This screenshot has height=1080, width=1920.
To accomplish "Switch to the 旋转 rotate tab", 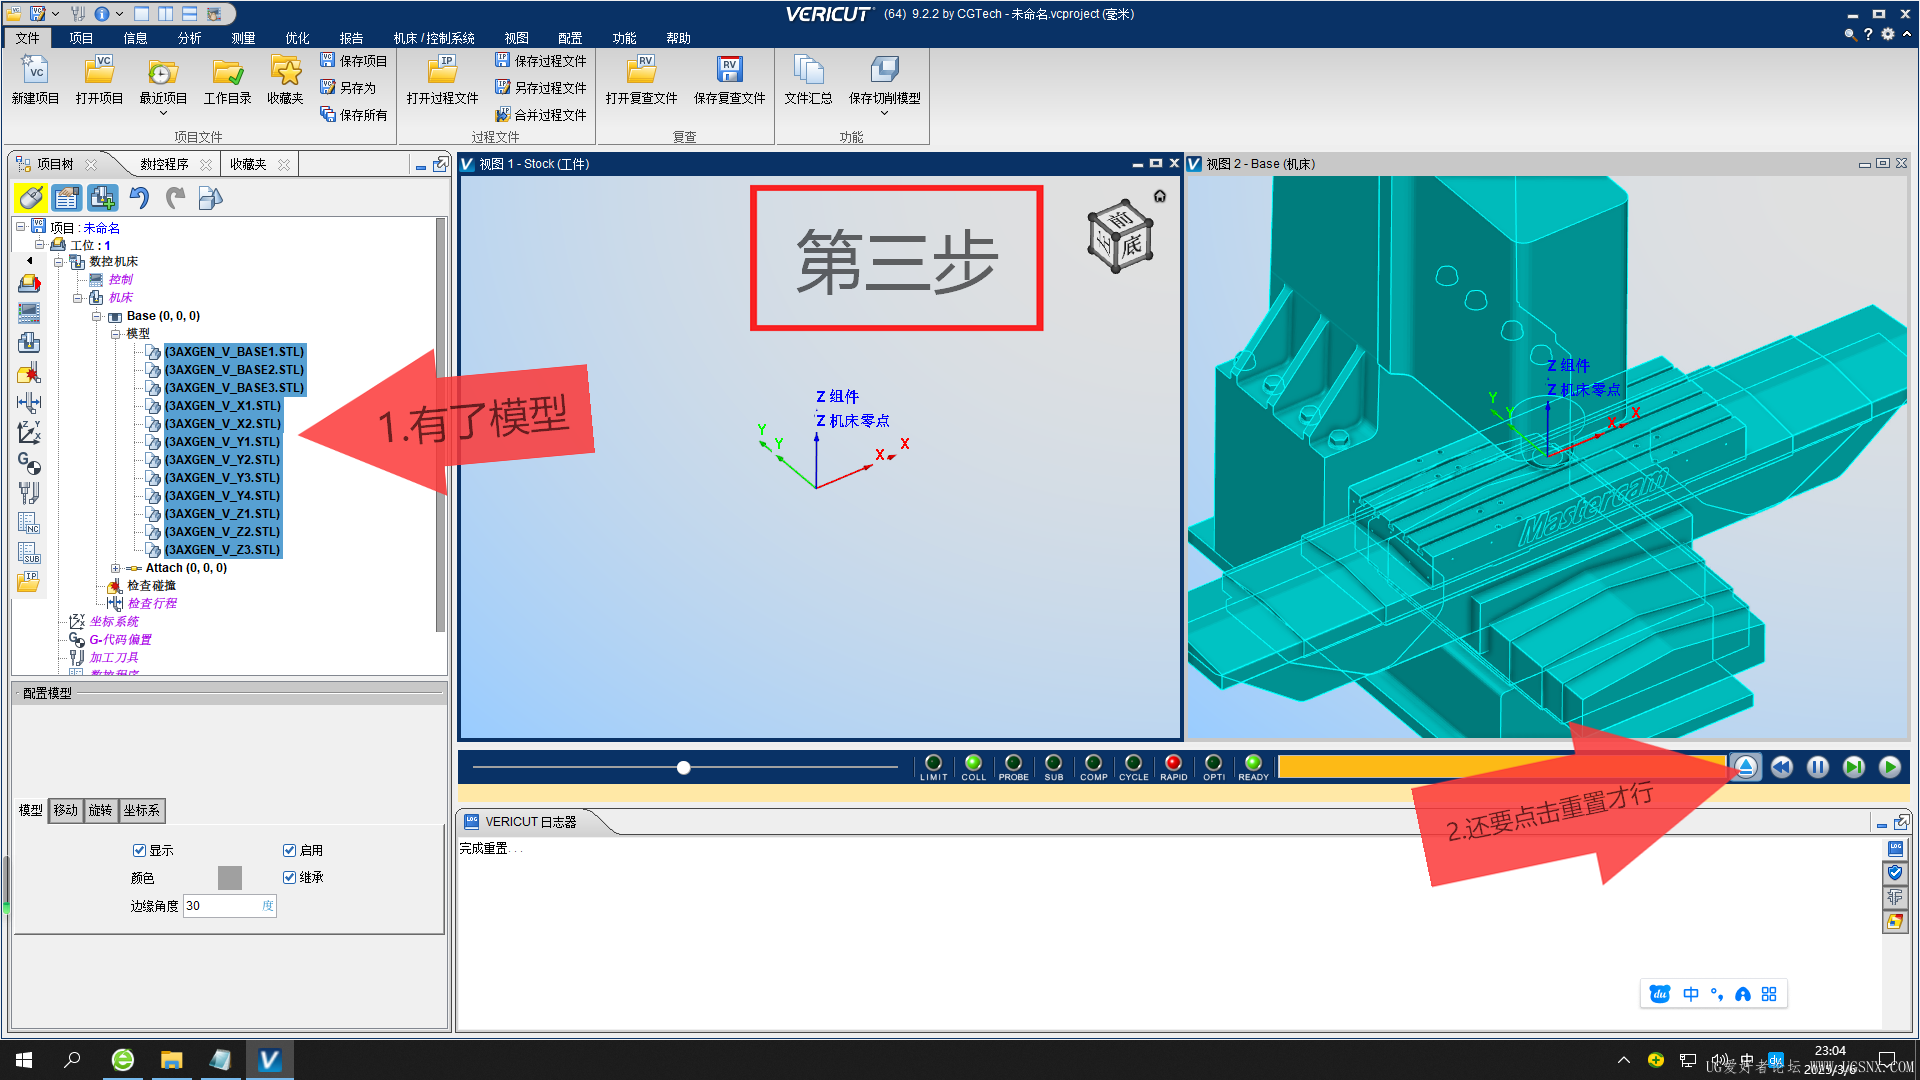I will (x=100, y=810).
